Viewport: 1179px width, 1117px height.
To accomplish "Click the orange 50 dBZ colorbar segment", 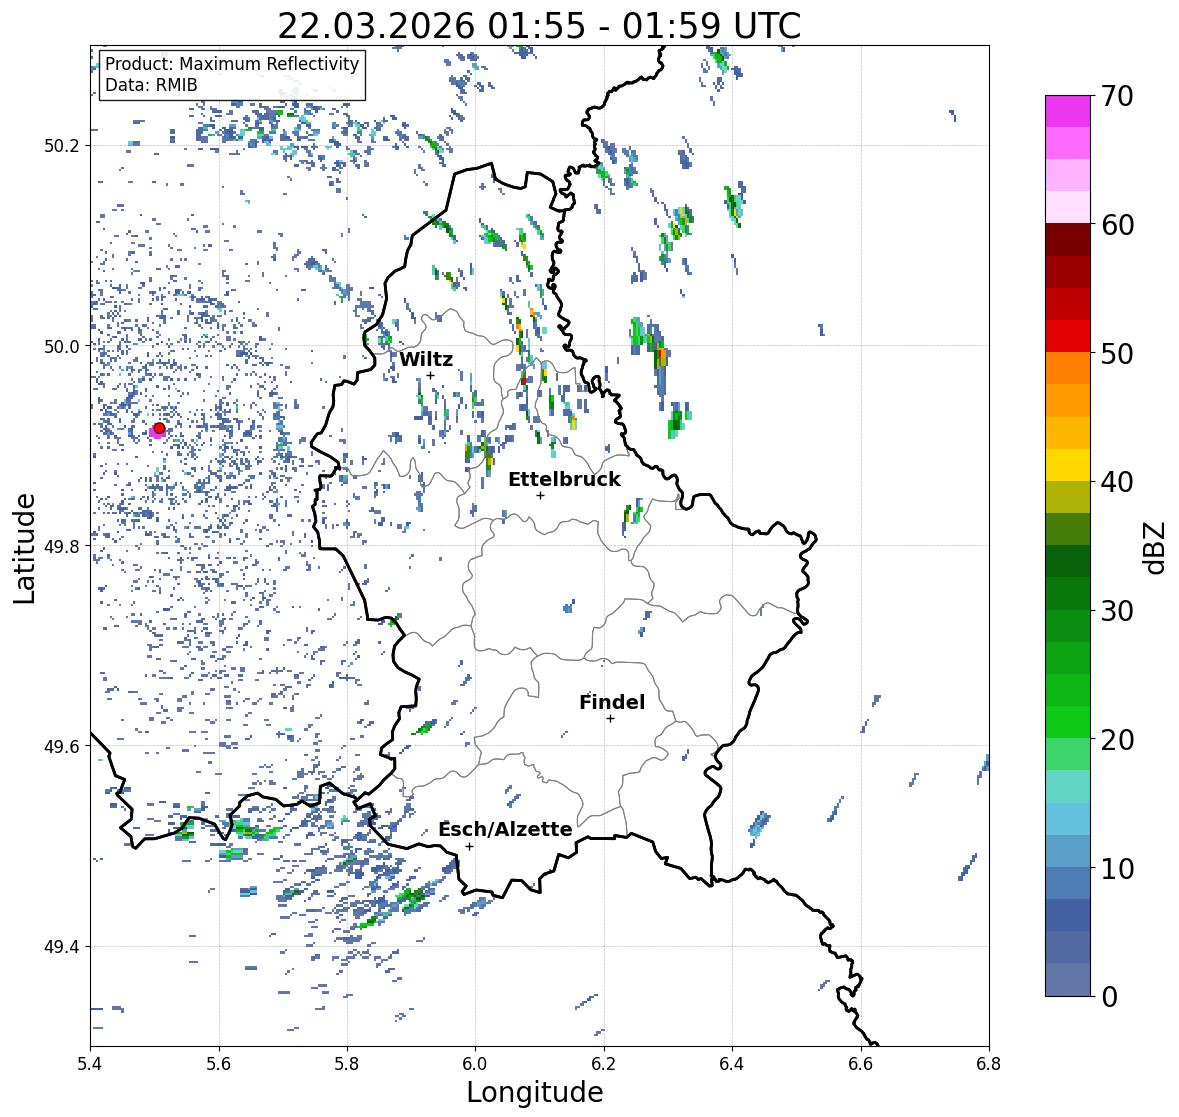I will (x=1068, y=368).
